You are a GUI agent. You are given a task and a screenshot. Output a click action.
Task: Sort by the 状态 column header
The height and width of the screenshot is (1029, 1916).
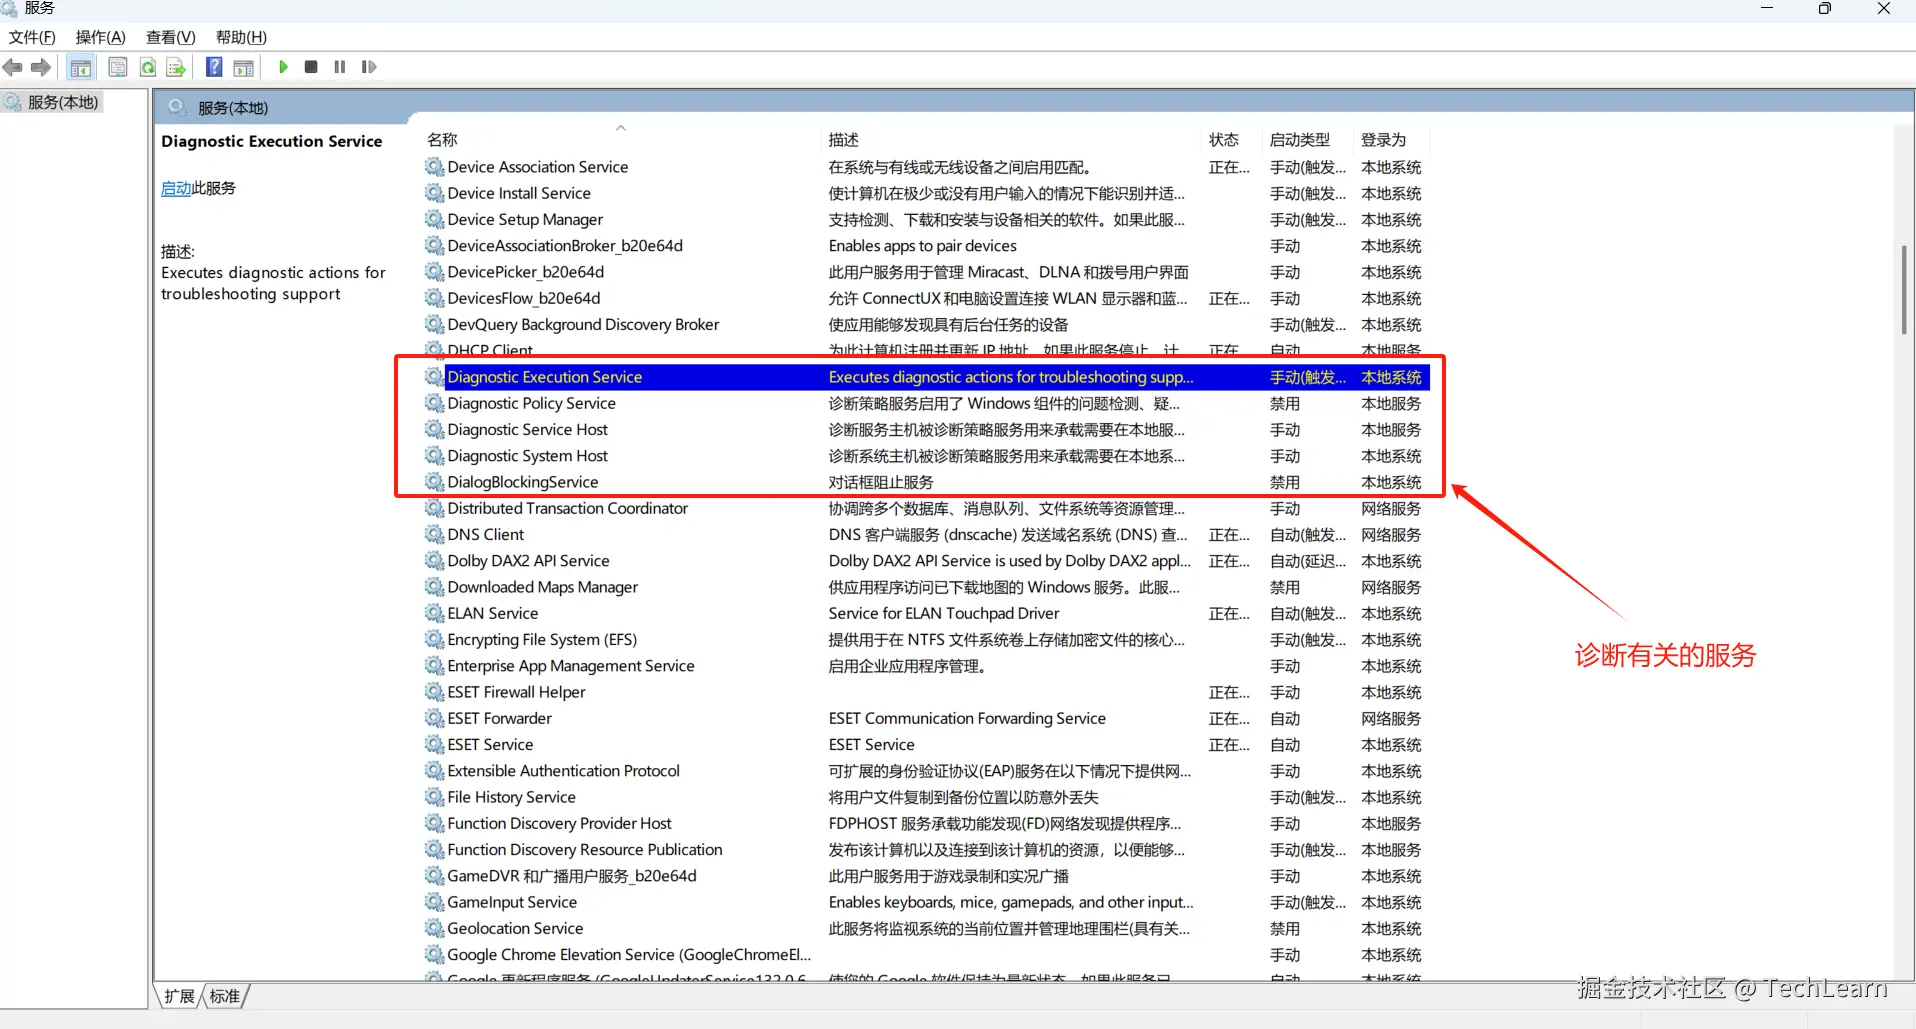(x=1224, y=140)
